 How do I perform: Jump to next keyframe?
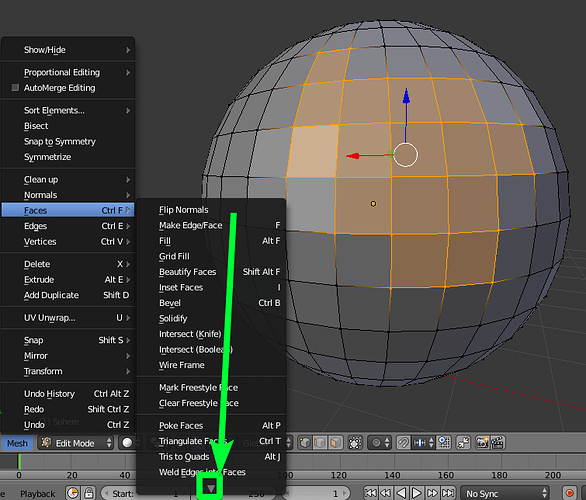point(432,493)
